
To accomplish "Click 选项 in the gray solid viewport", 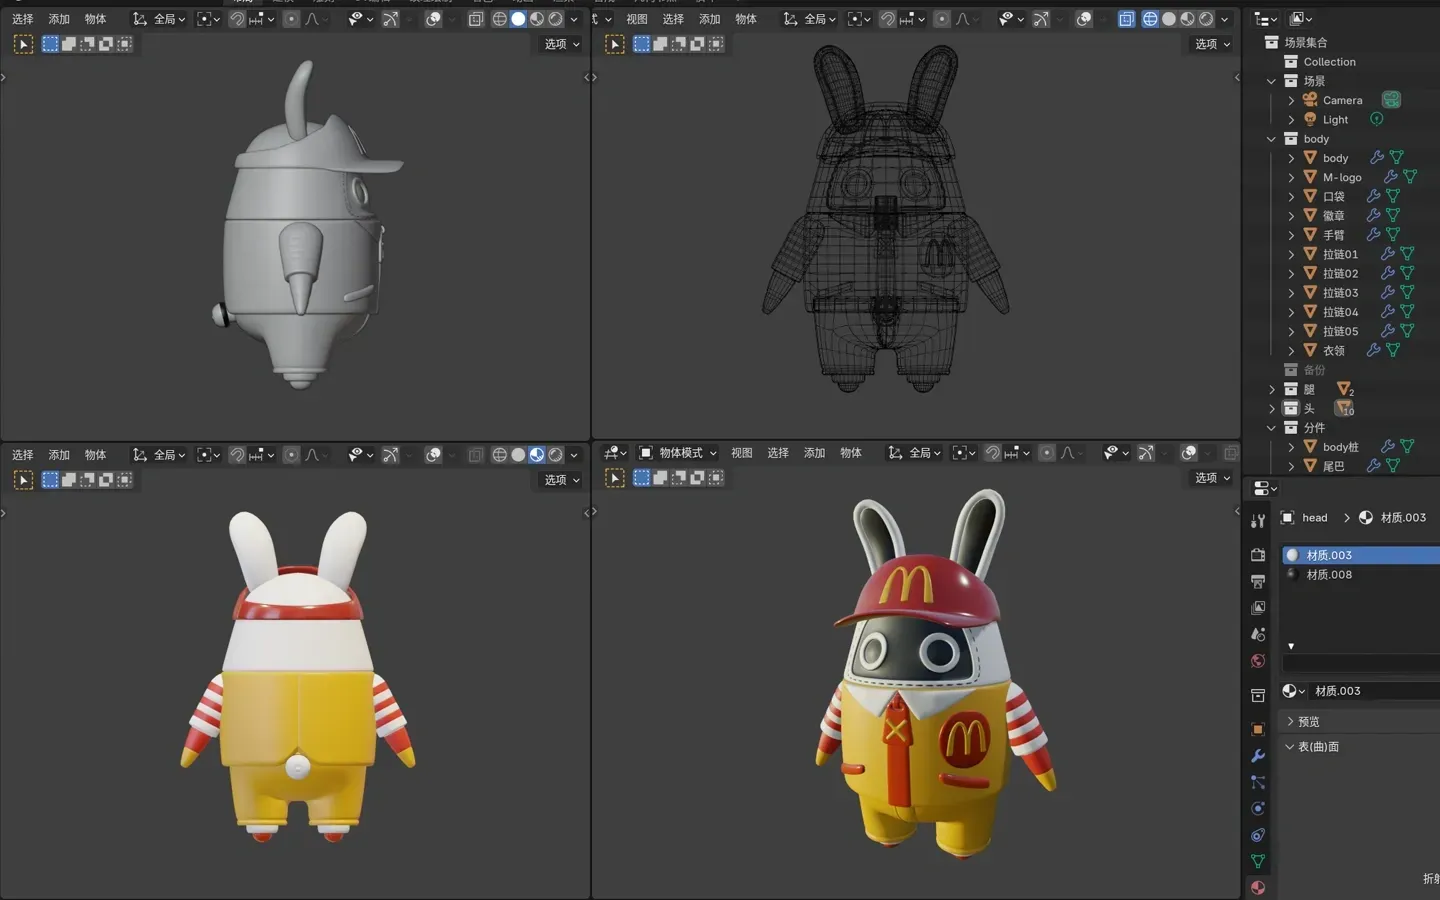I will point(561,44).
